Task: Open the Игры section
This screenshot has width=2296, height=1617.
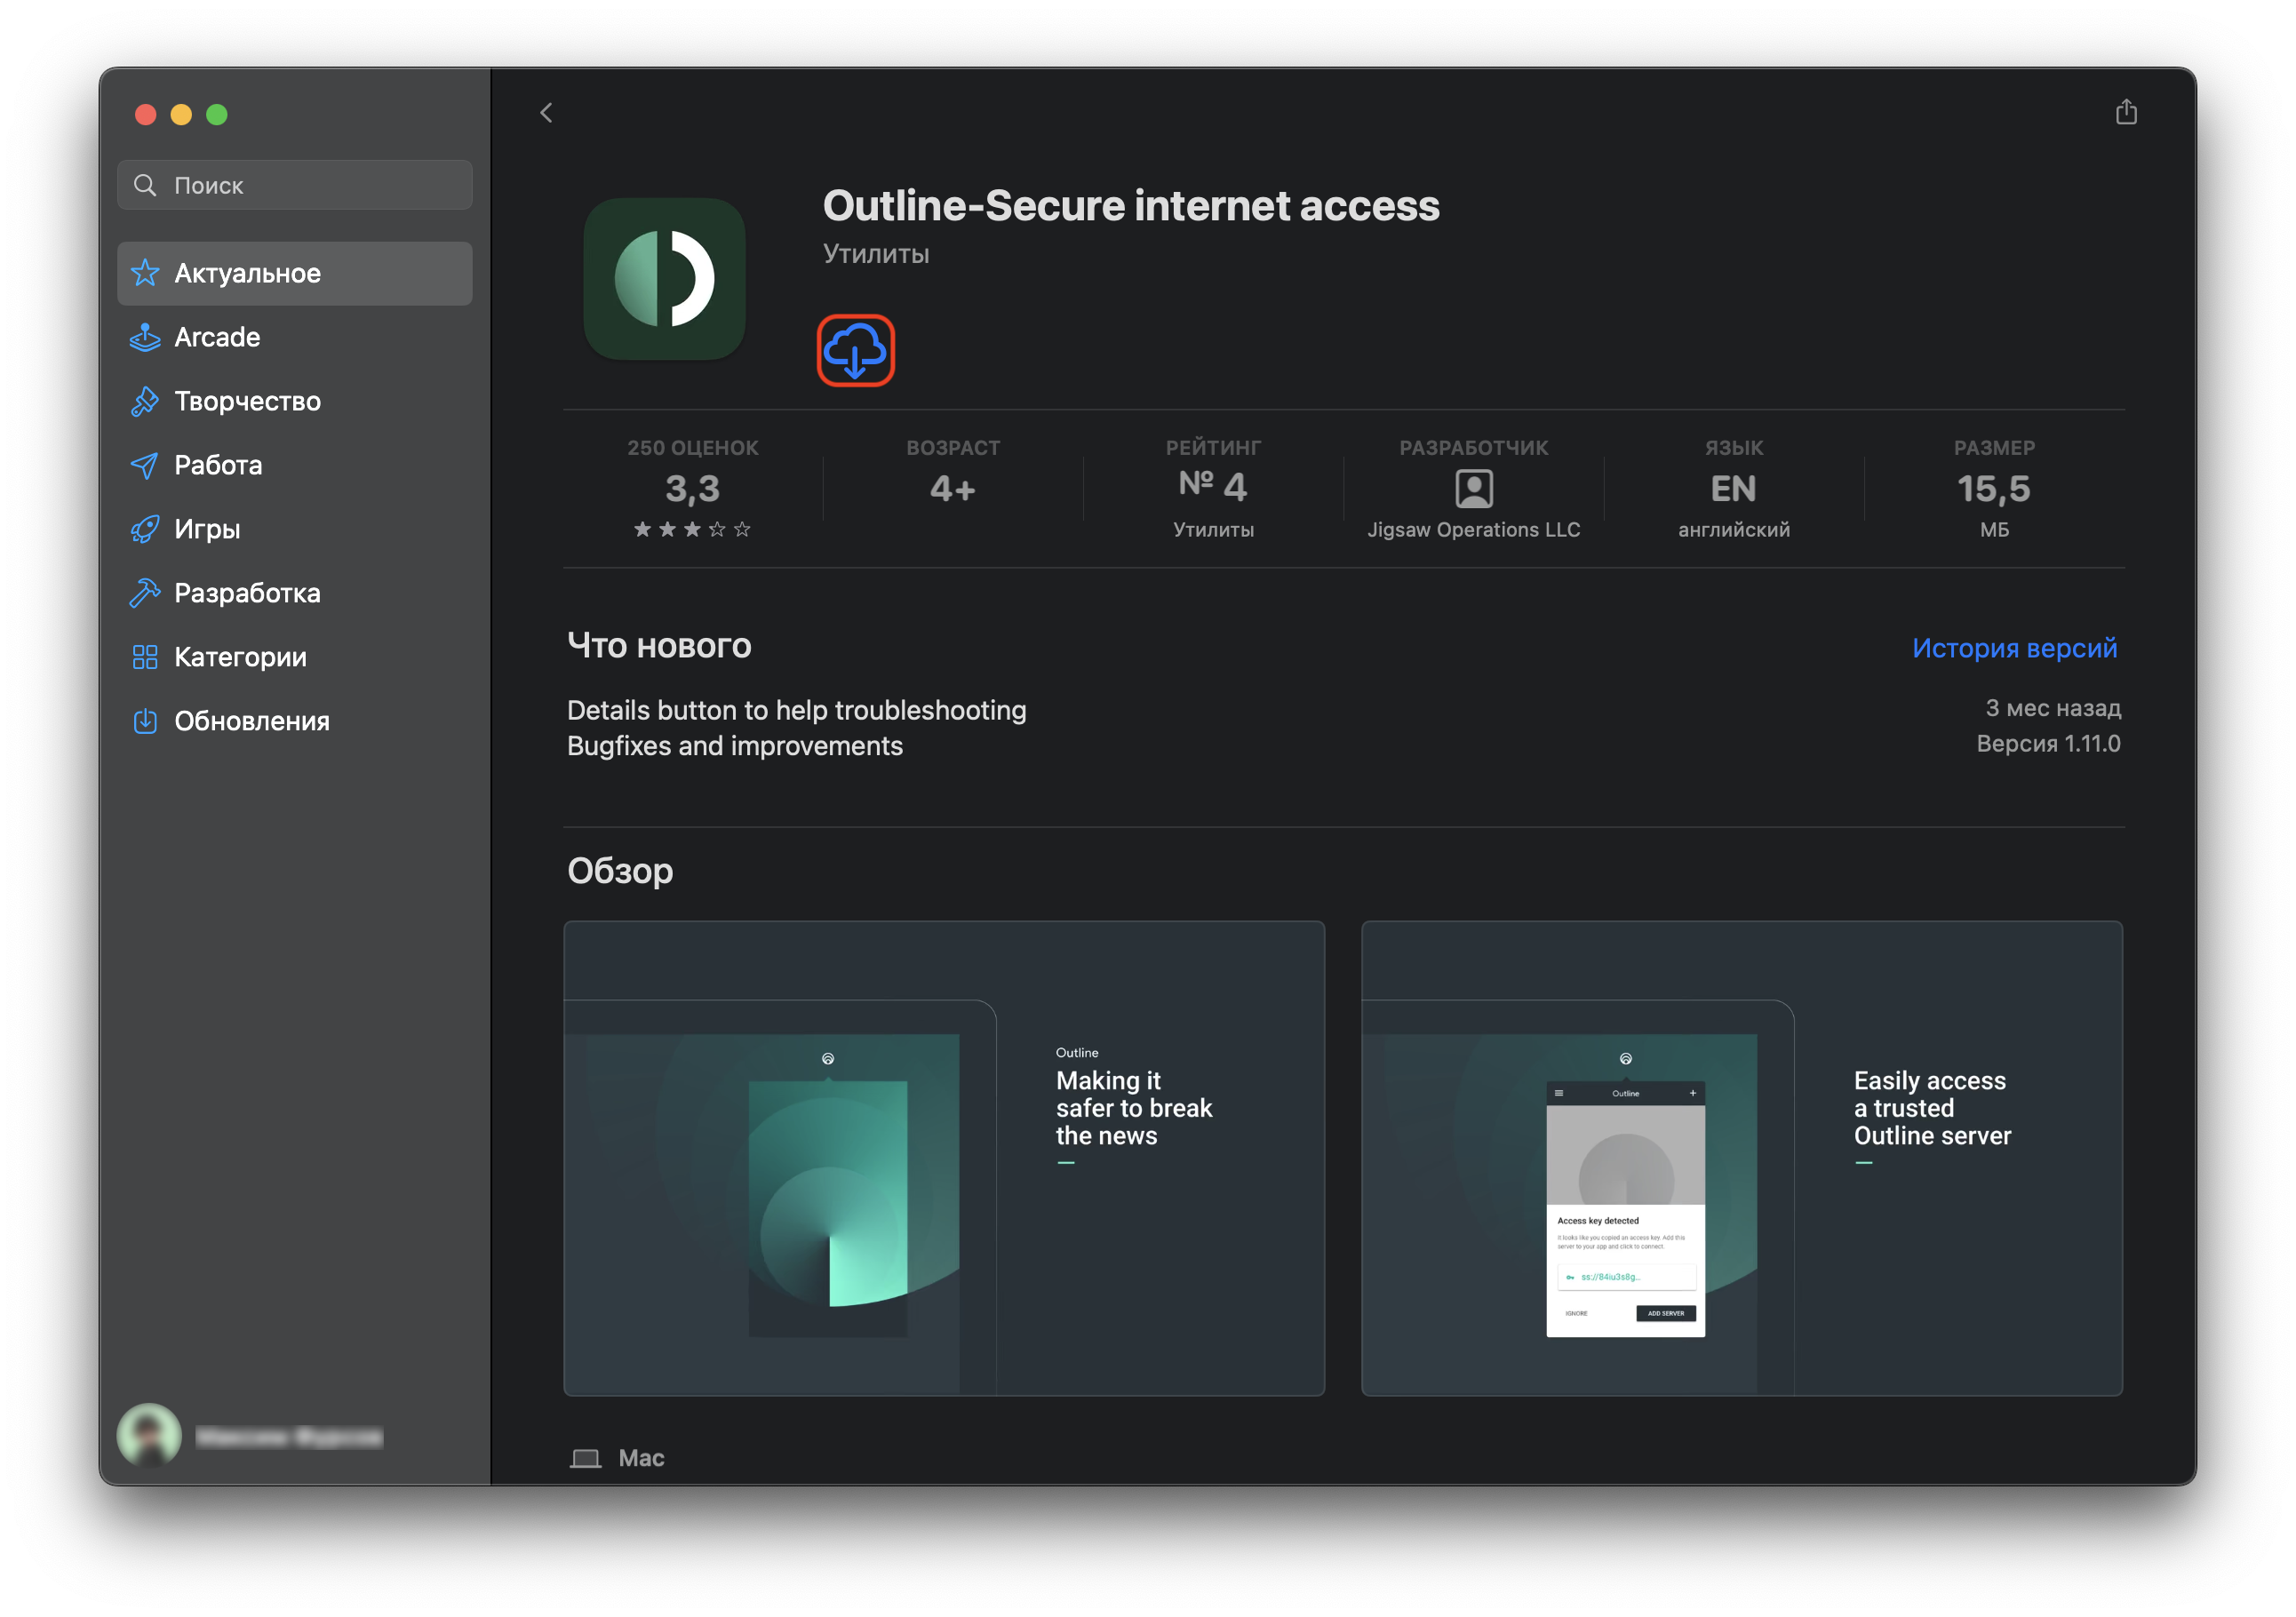Action: coord(295,529)
